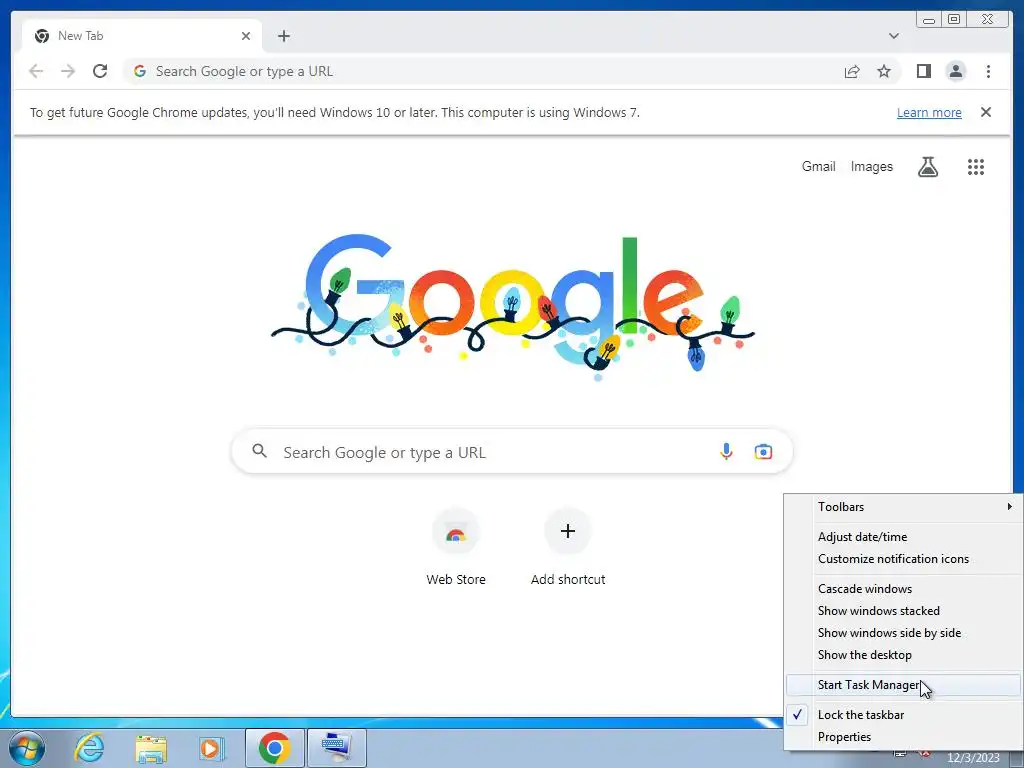Screen dimensions: 1024x768
Task: Search by image with the camera icon
Action: 763,451
